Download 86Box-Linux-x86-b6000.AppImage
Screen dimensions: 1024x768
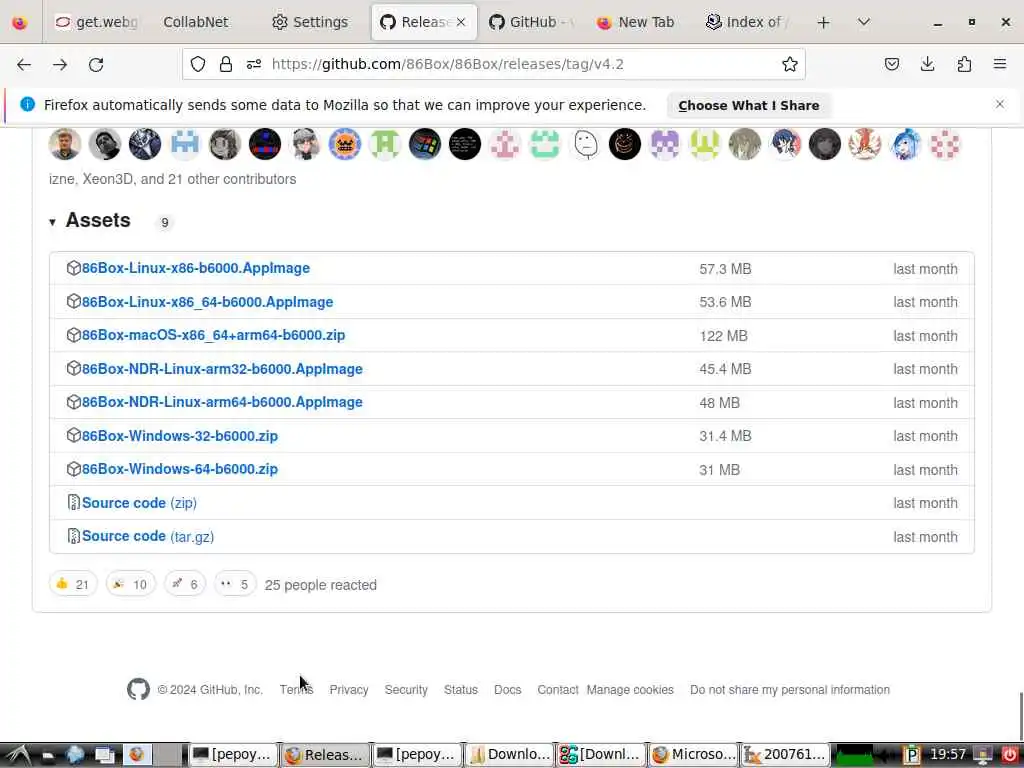[196, 268]
